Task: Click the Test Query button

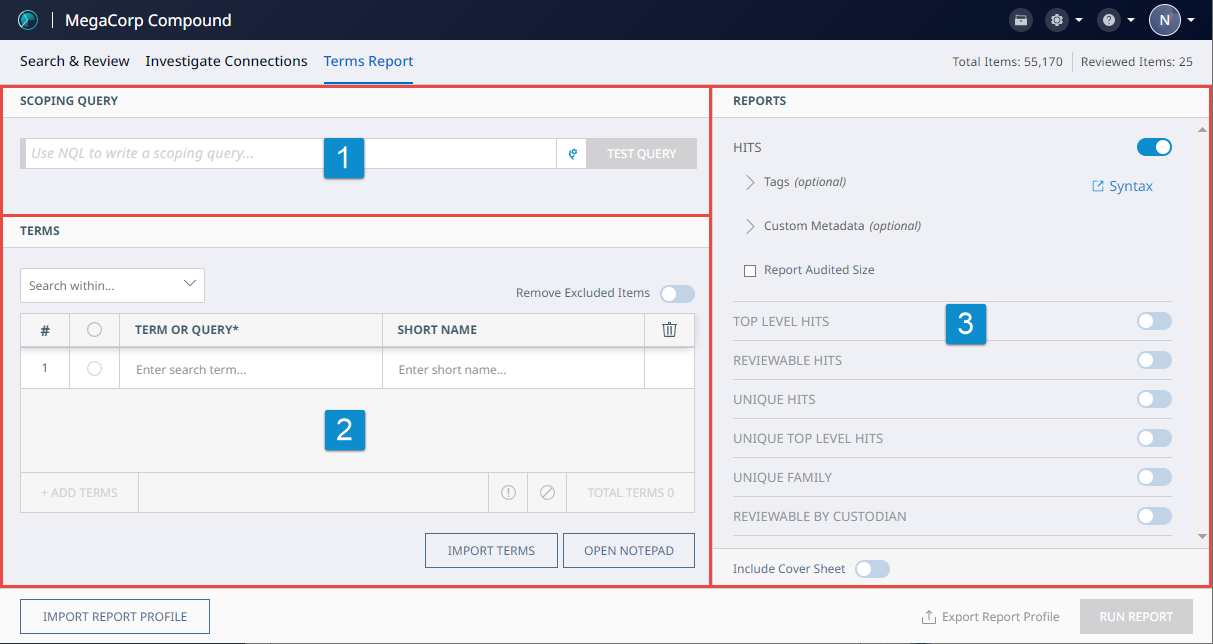Action: click(642, 153)
